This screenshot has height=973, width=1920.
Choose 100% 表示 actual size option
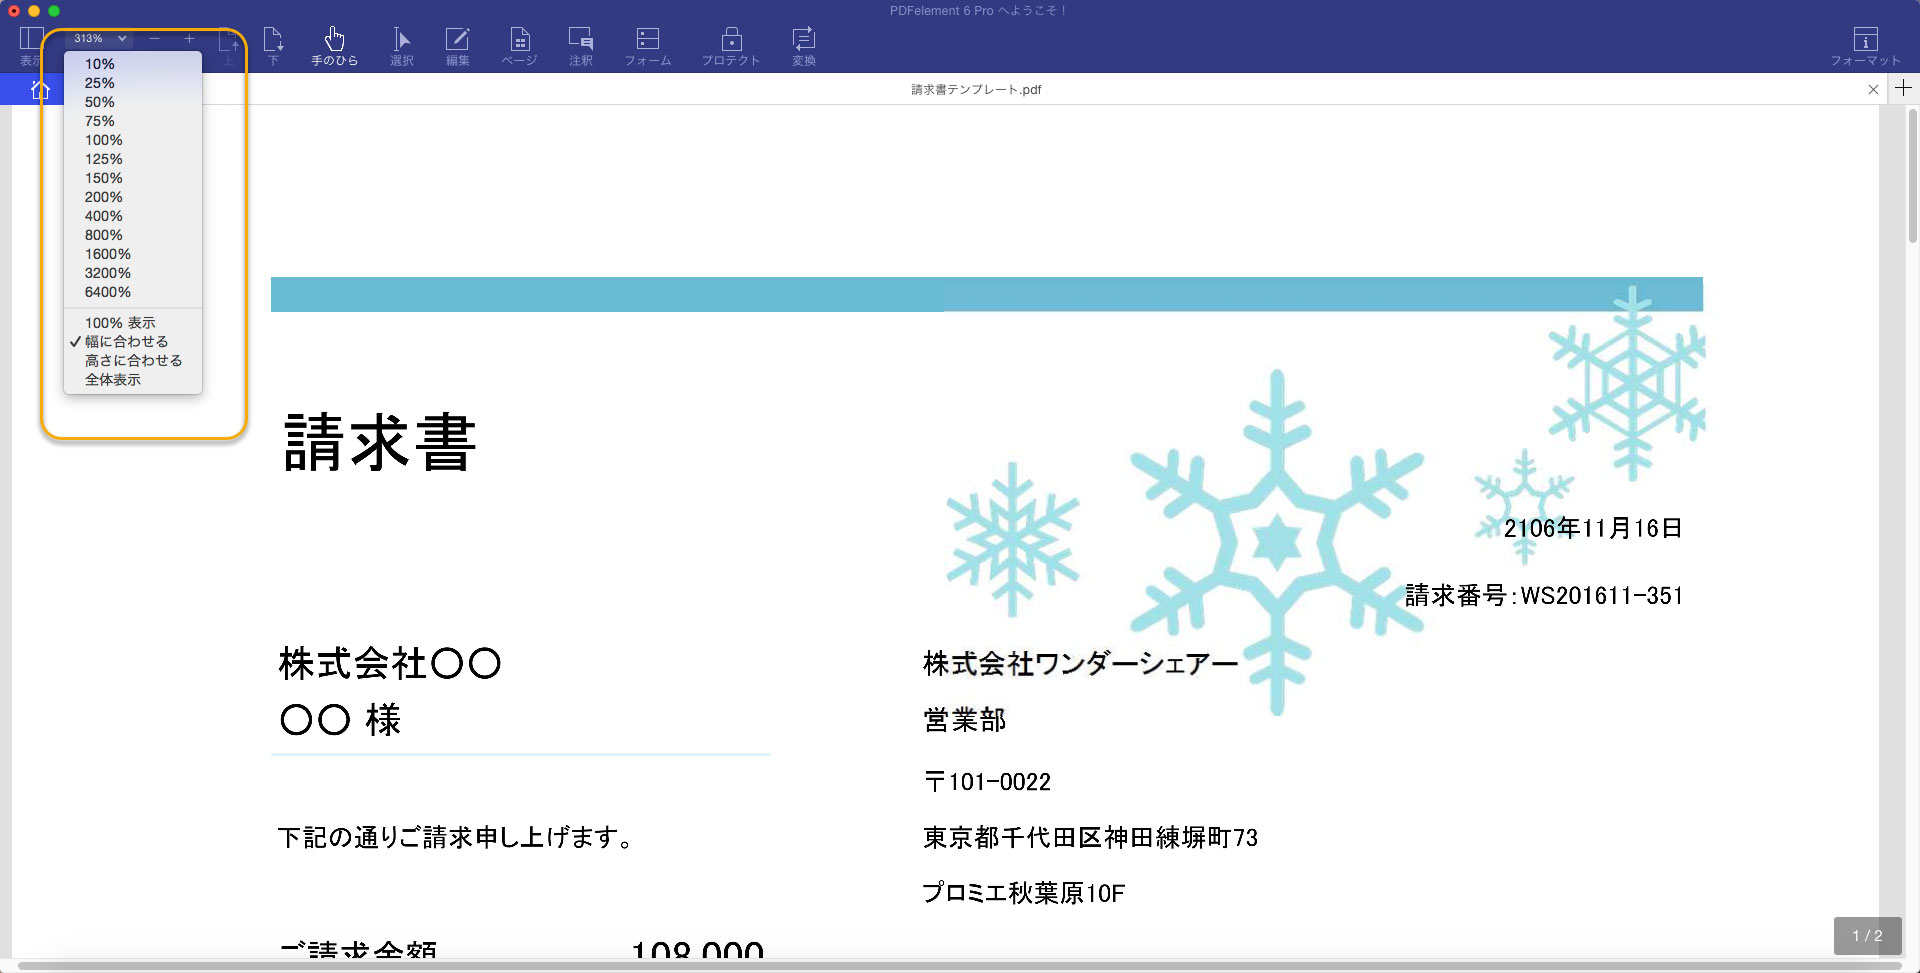(x=133, y=323)
